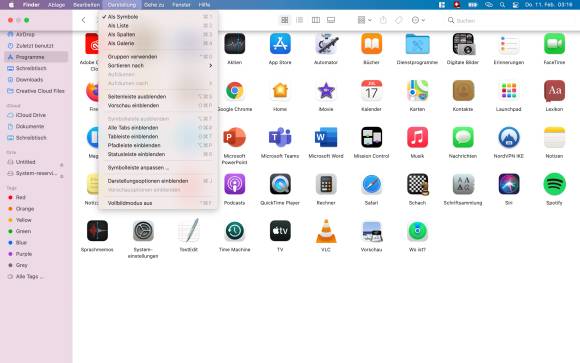Open Downloads in the sidebar
580x363 pixels.
coord(36,80)
